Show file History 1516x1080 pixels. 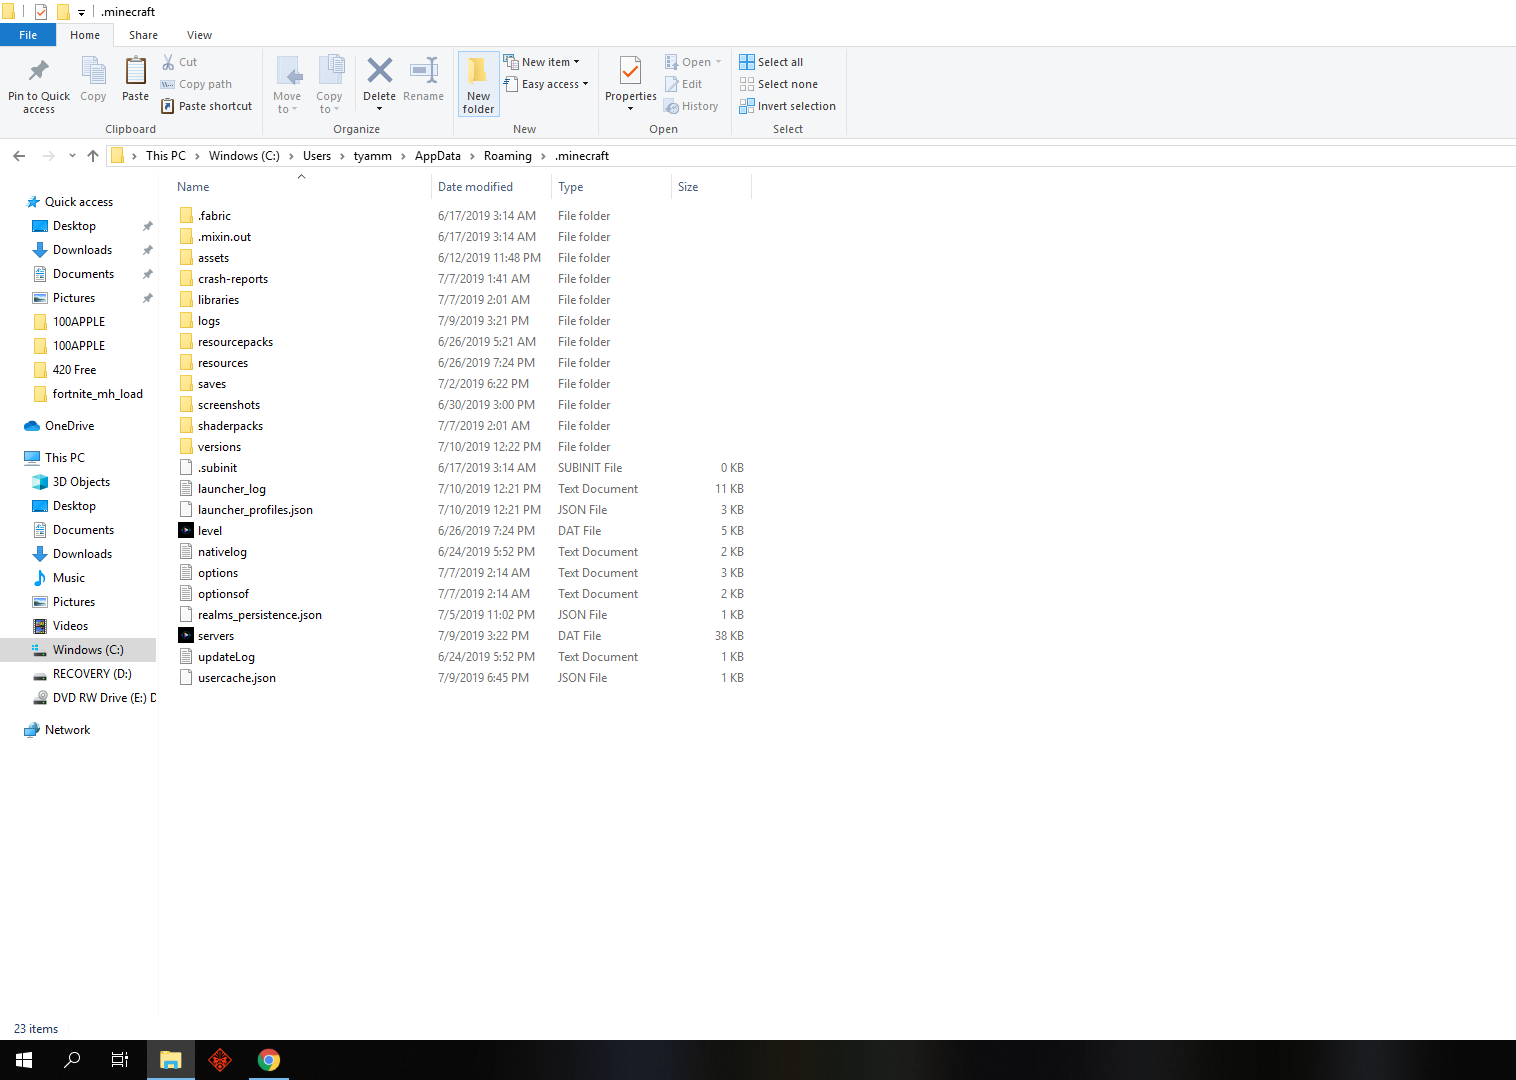[692, 106]
